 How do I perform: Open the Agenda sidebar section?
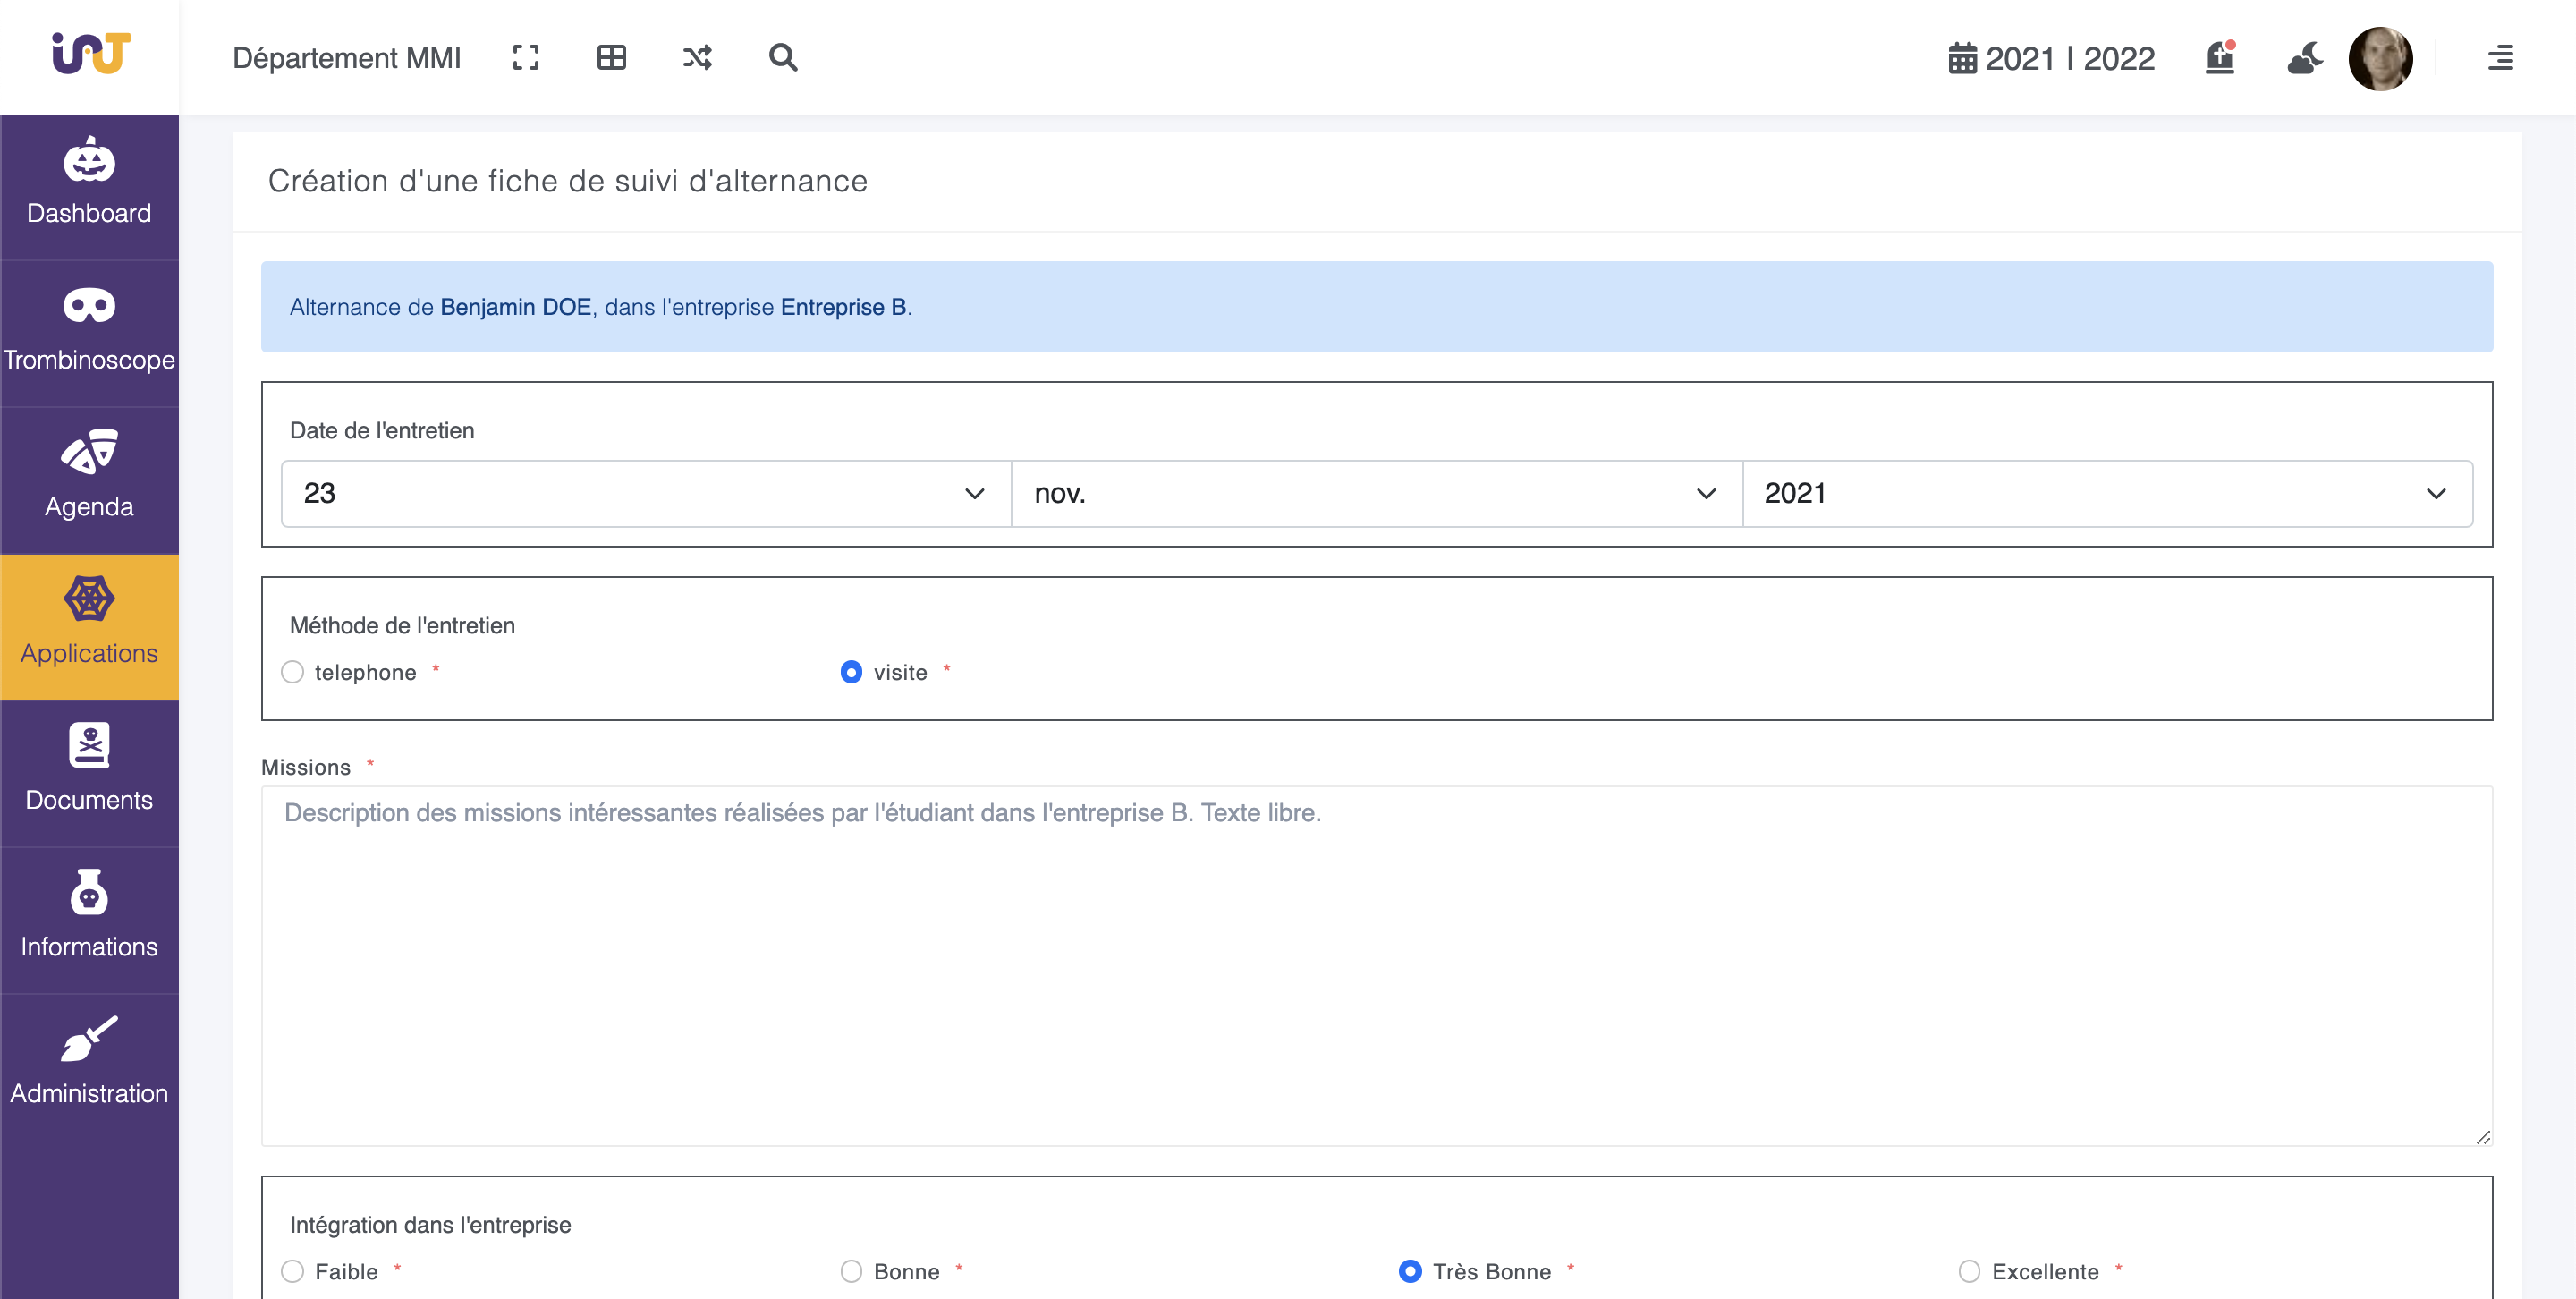pyautogui.click(x=89, y=479)
